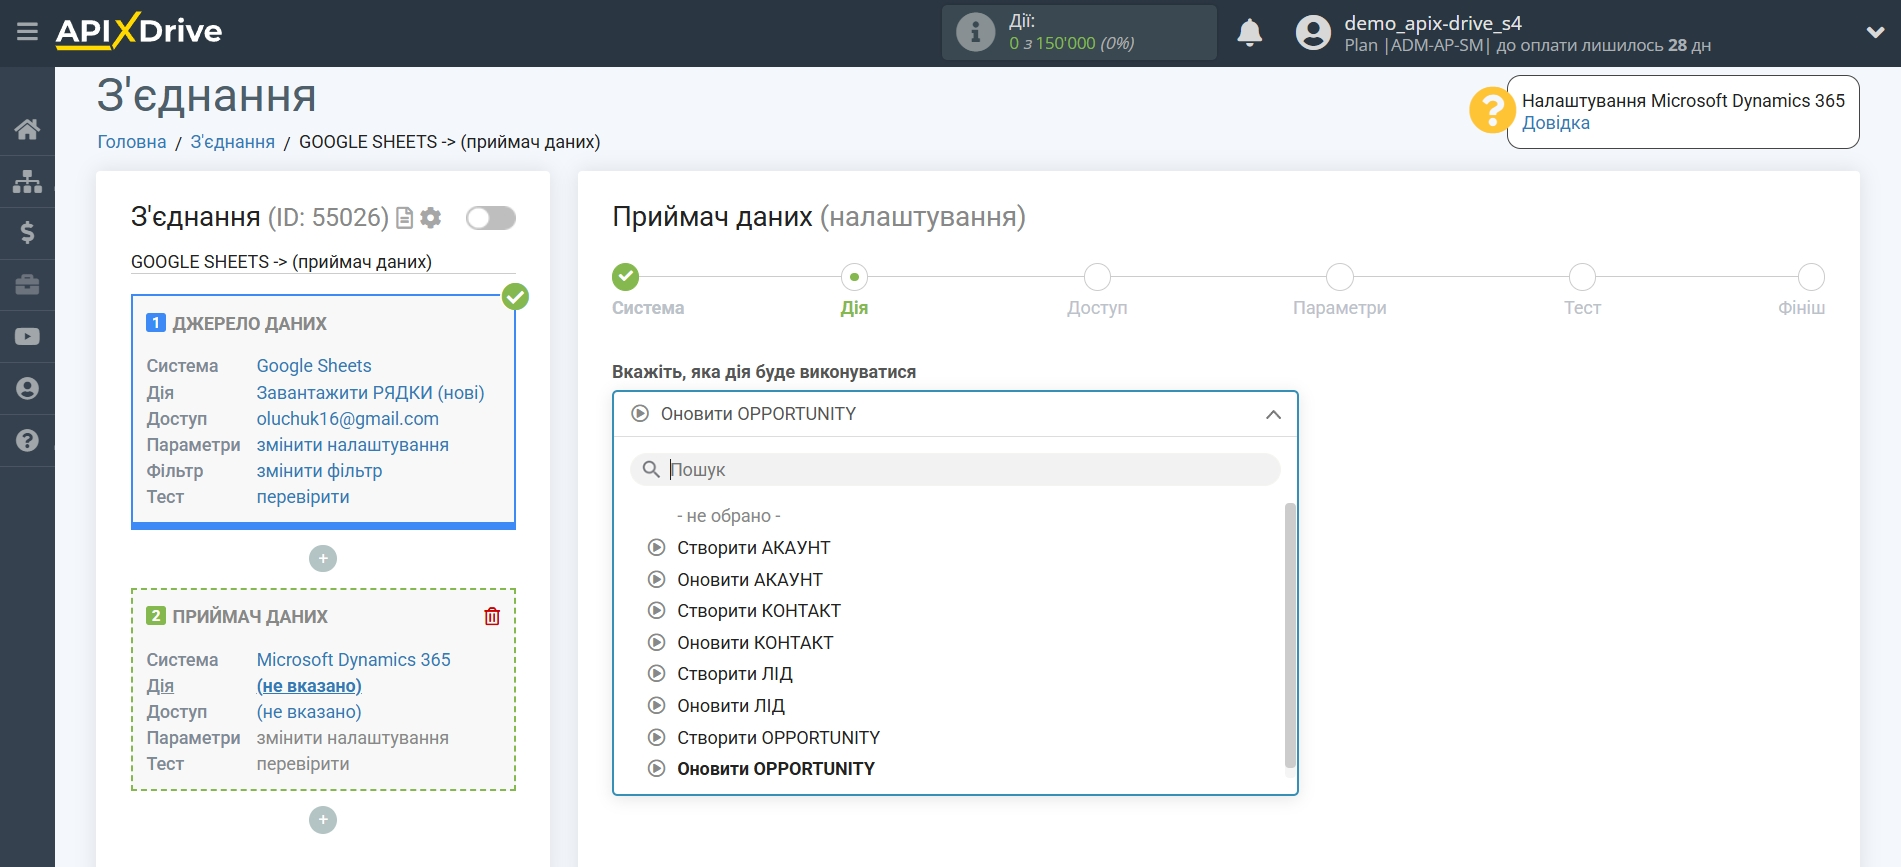
Task: Go to Home in sidebar
Action: coord(27,129)
